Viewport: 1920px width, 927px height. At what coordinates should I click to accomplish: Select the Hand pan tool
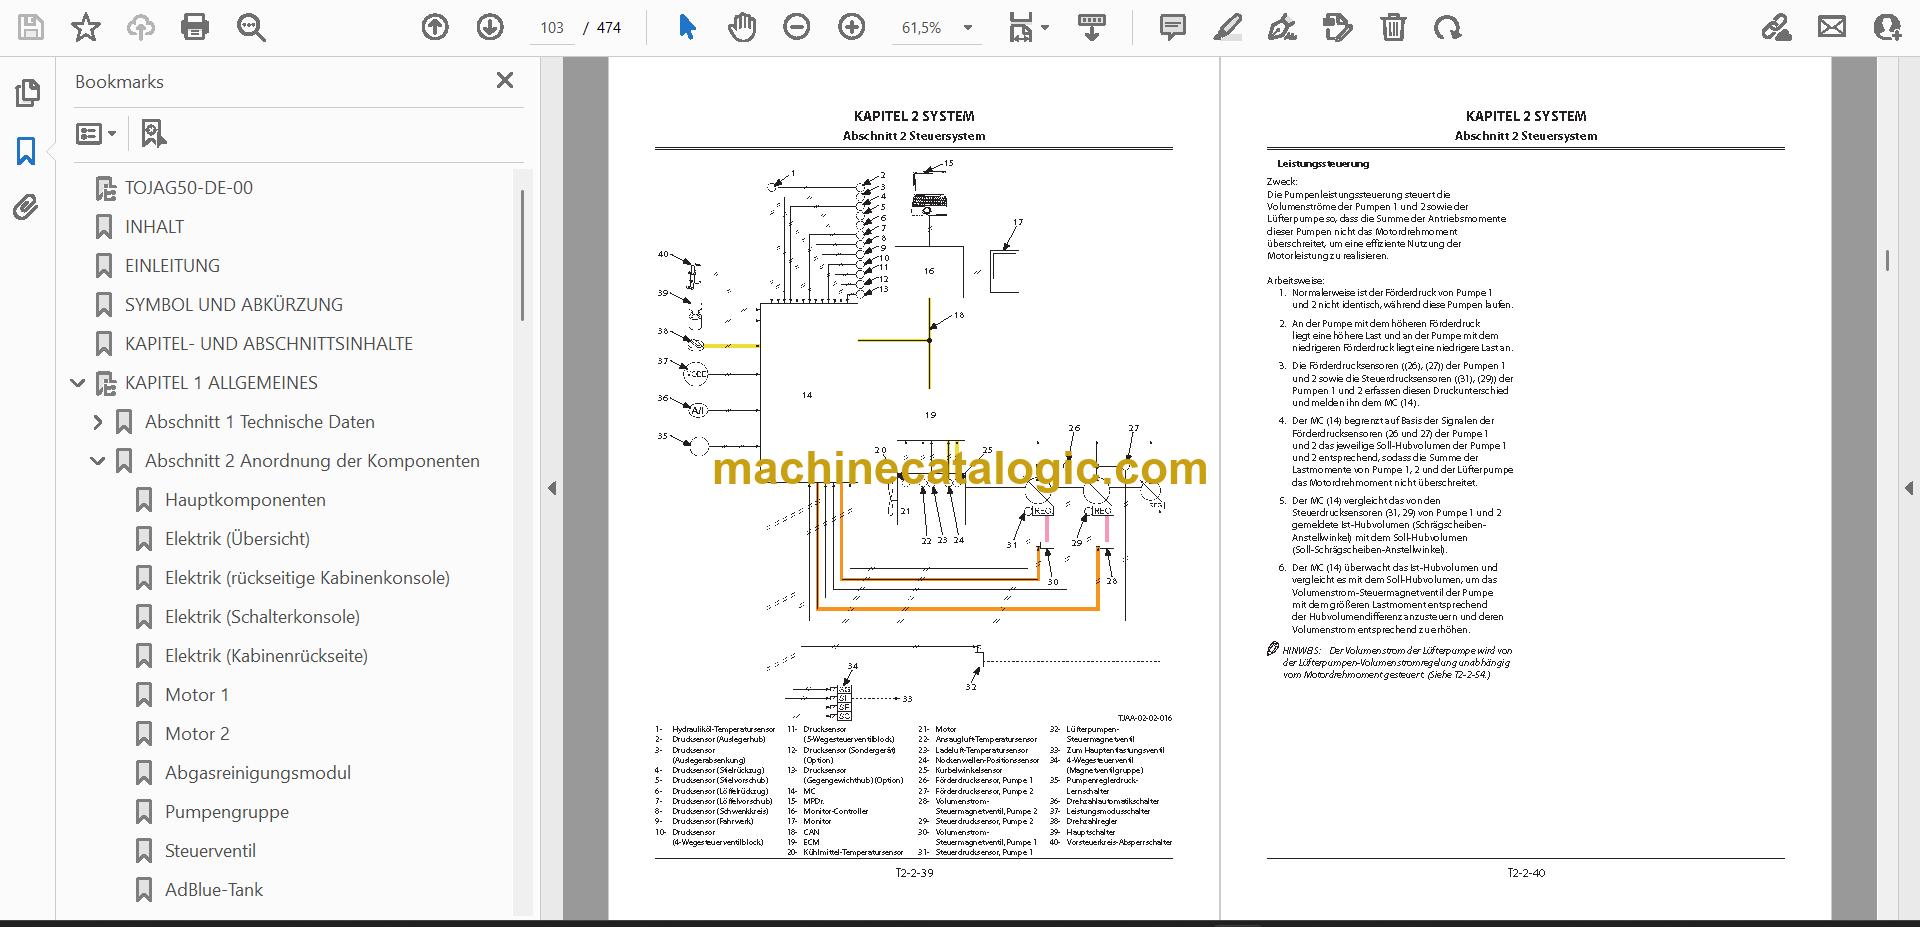[x=742, y=27]
